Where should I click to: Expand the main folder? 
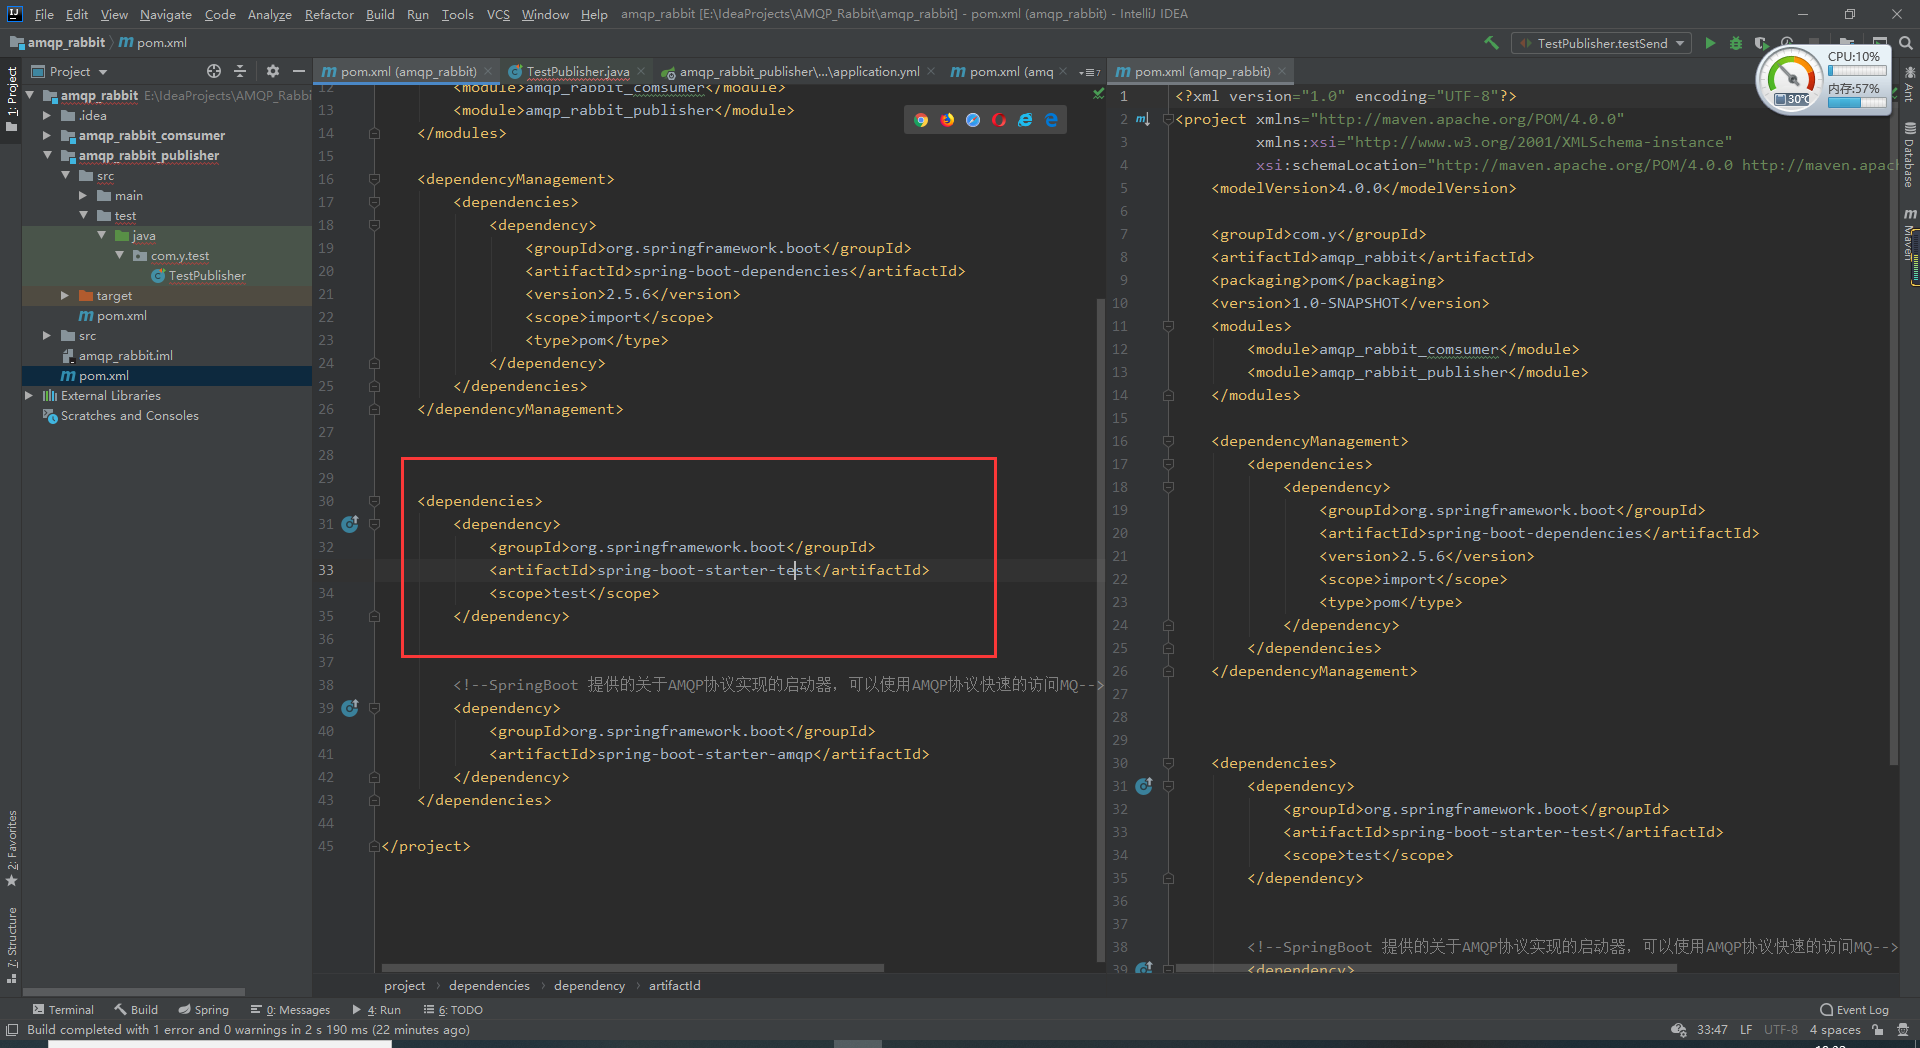[x=83, y=195]
